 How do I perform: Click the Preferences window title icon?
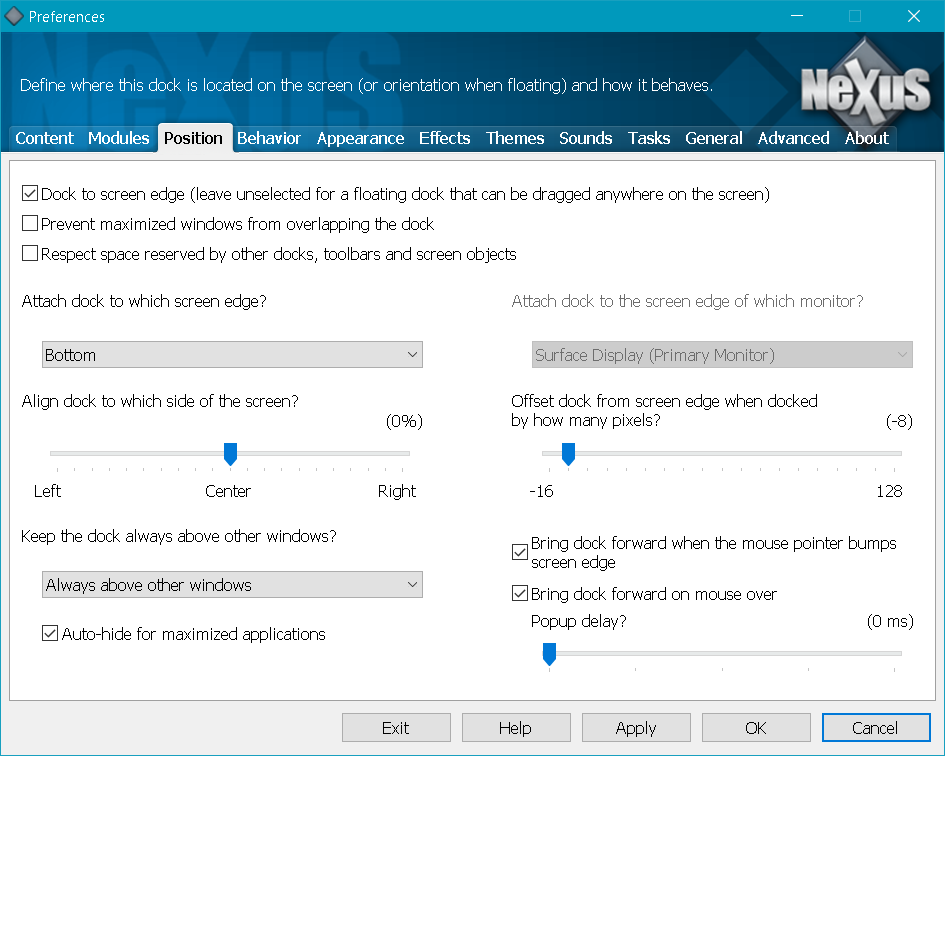14,16
